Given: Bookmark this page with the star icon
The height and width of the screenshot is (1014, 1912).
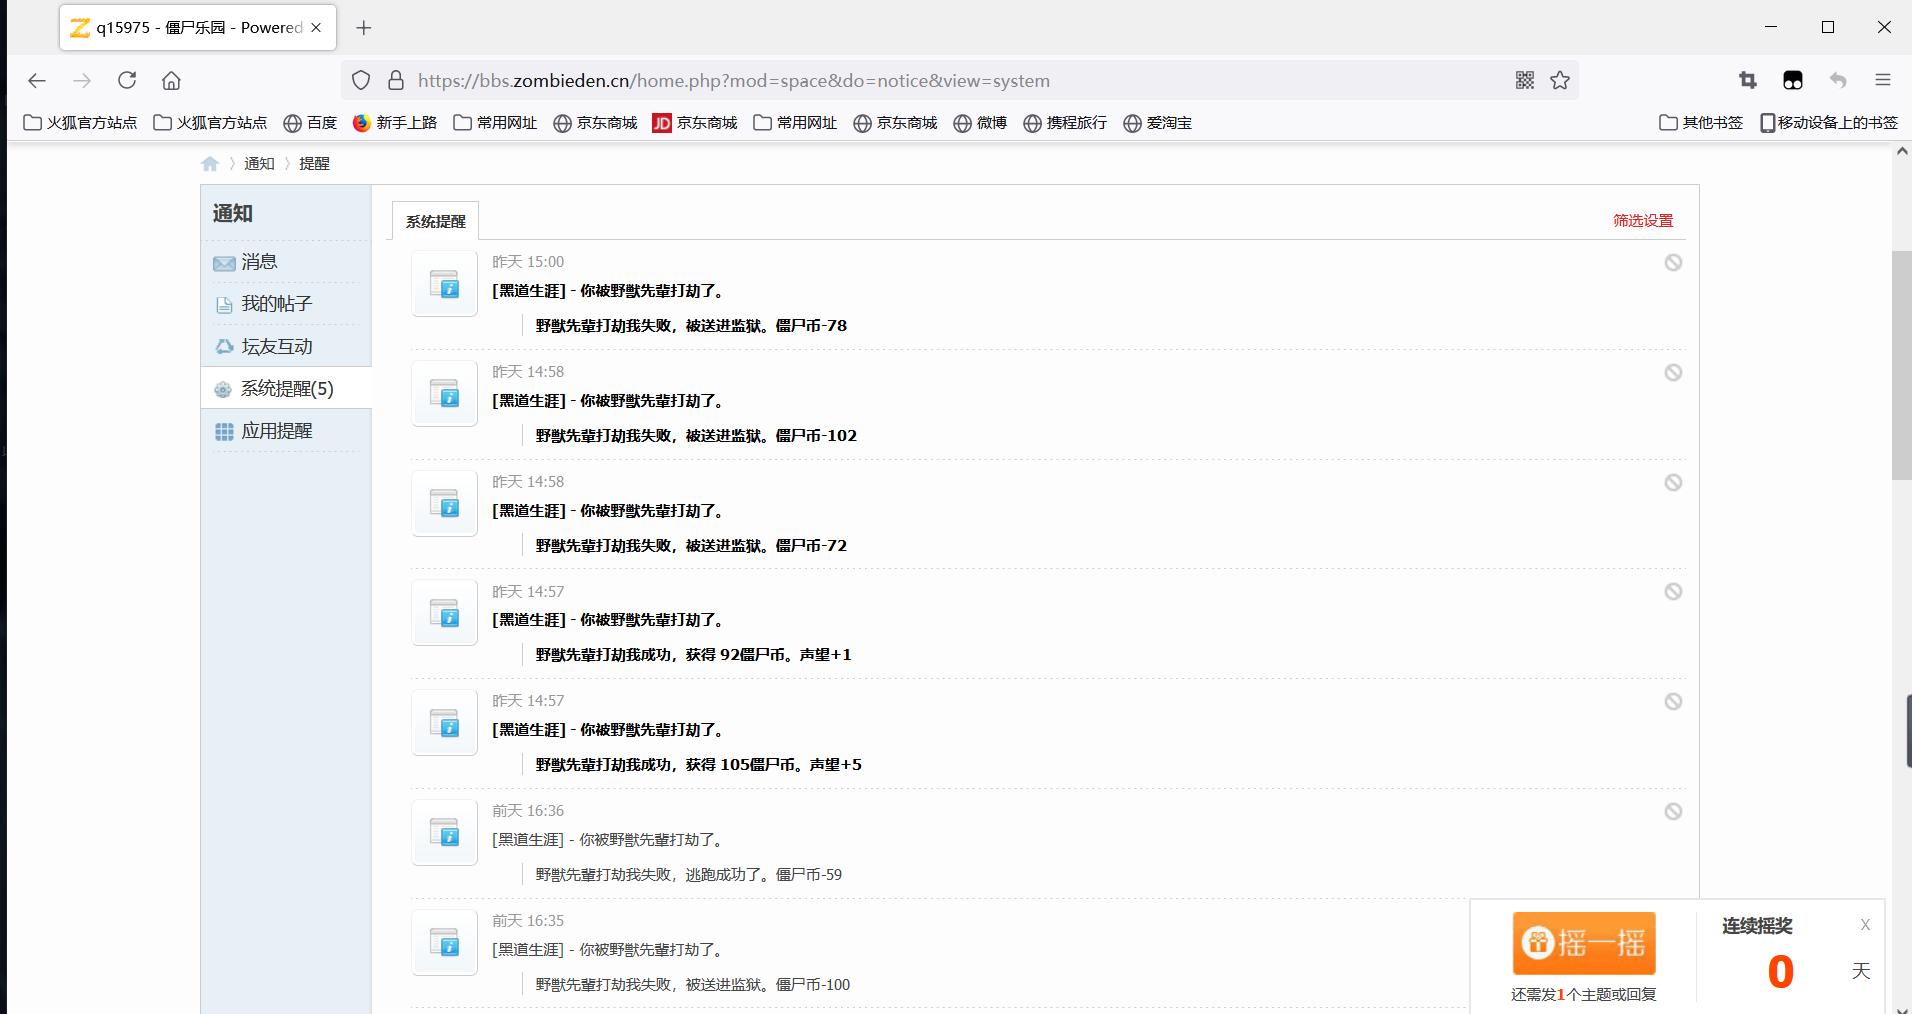Looking at the screenshot, I should [1560, 80].
